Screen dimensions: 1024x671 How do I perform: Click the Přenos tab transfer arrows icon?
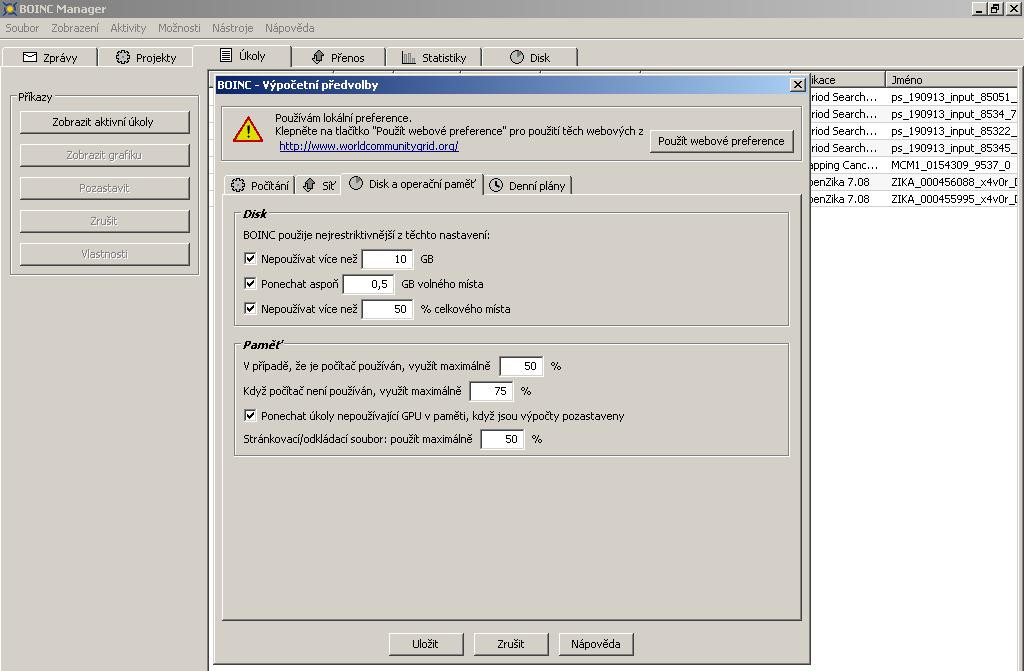(x=318, y=57)
